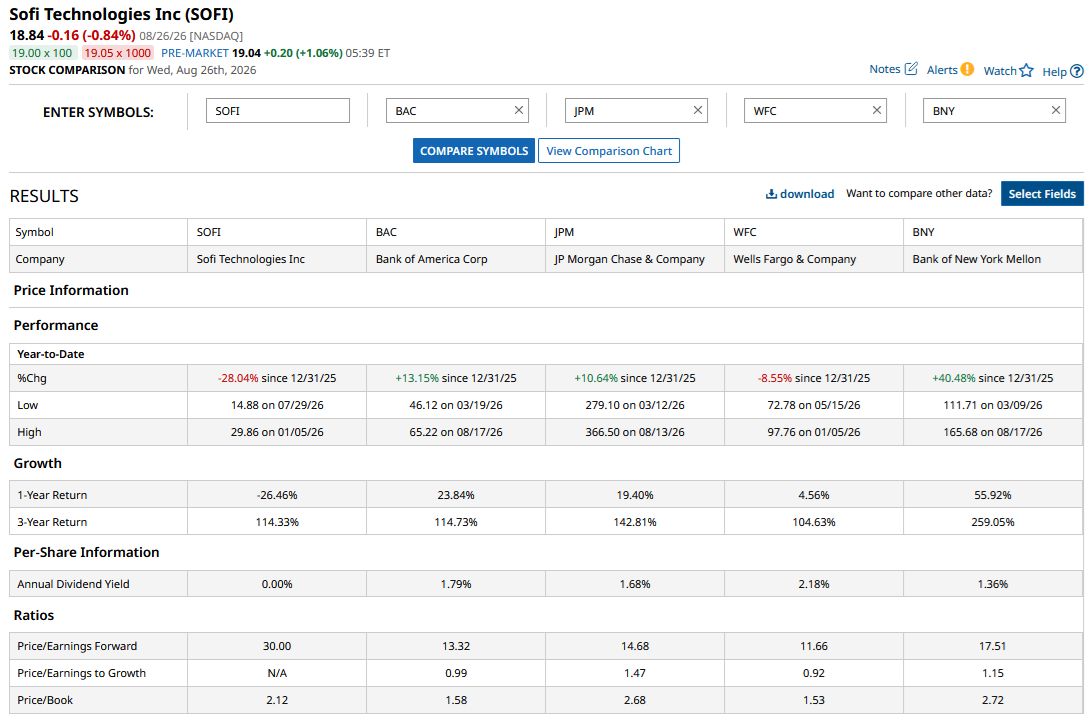Click SOFI in the Symbol row

click(209, 232)
